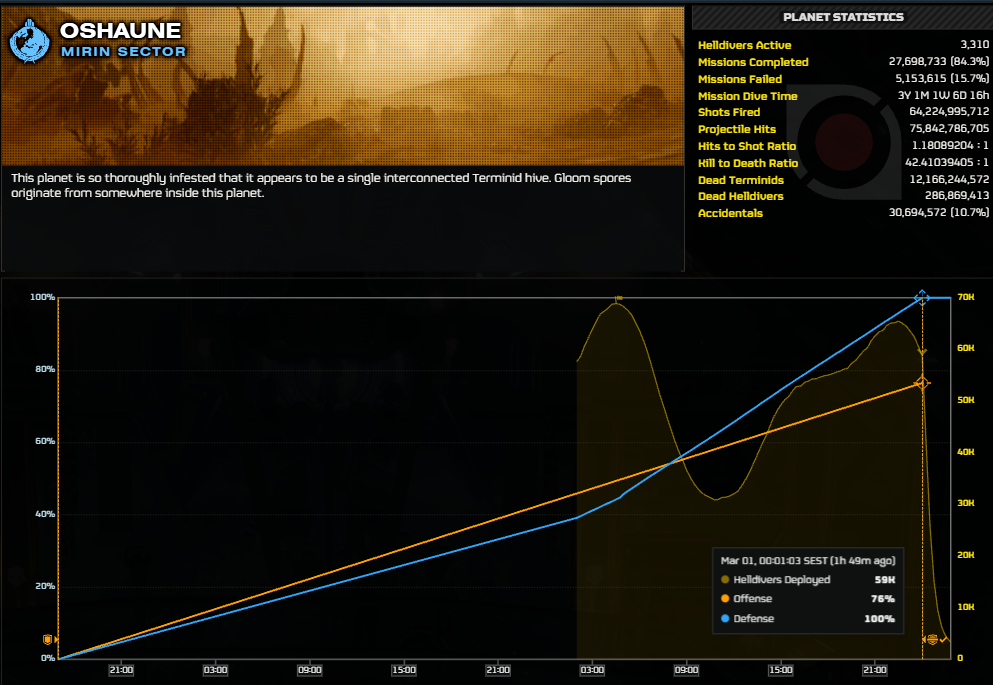
Task: Click the yellow arrow marker on Helldivers curve
Action: coord(922,352)
